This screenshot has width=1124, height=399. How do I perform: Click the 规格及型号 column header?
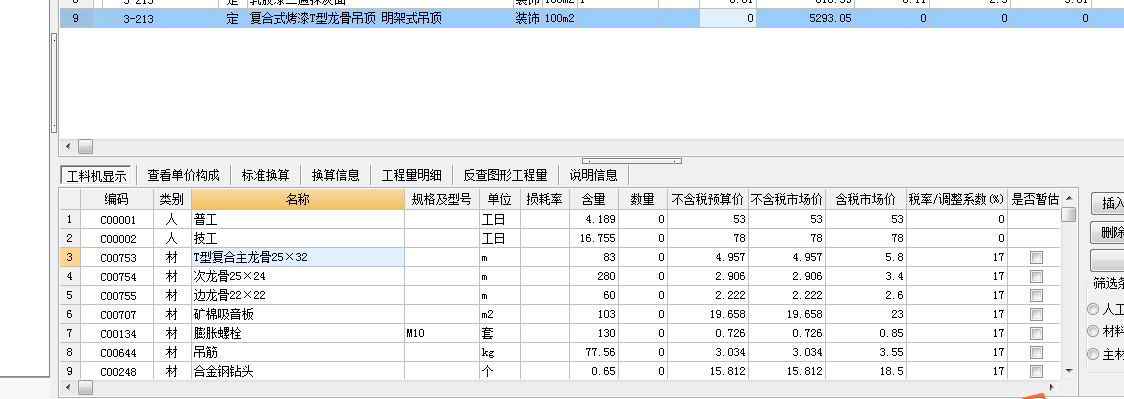click(442, 199)
